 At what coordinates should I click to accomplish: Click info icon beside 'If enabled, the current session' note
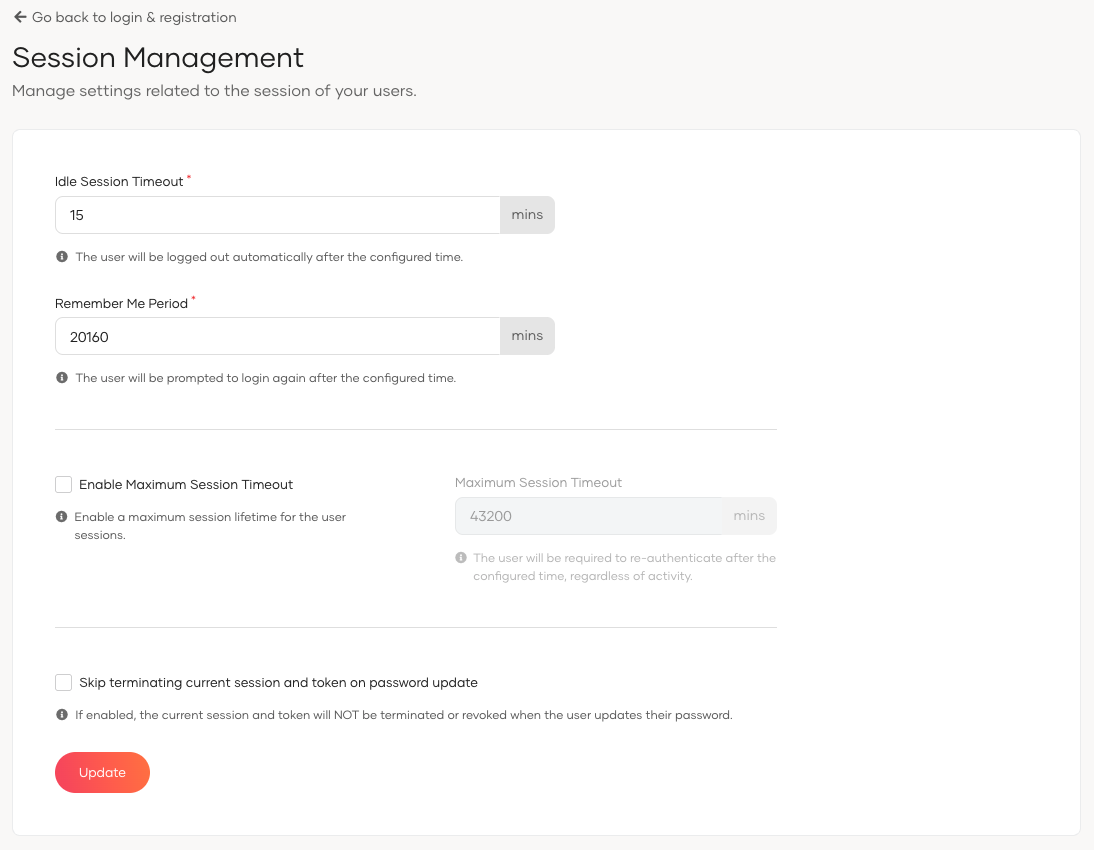(62, 715)
